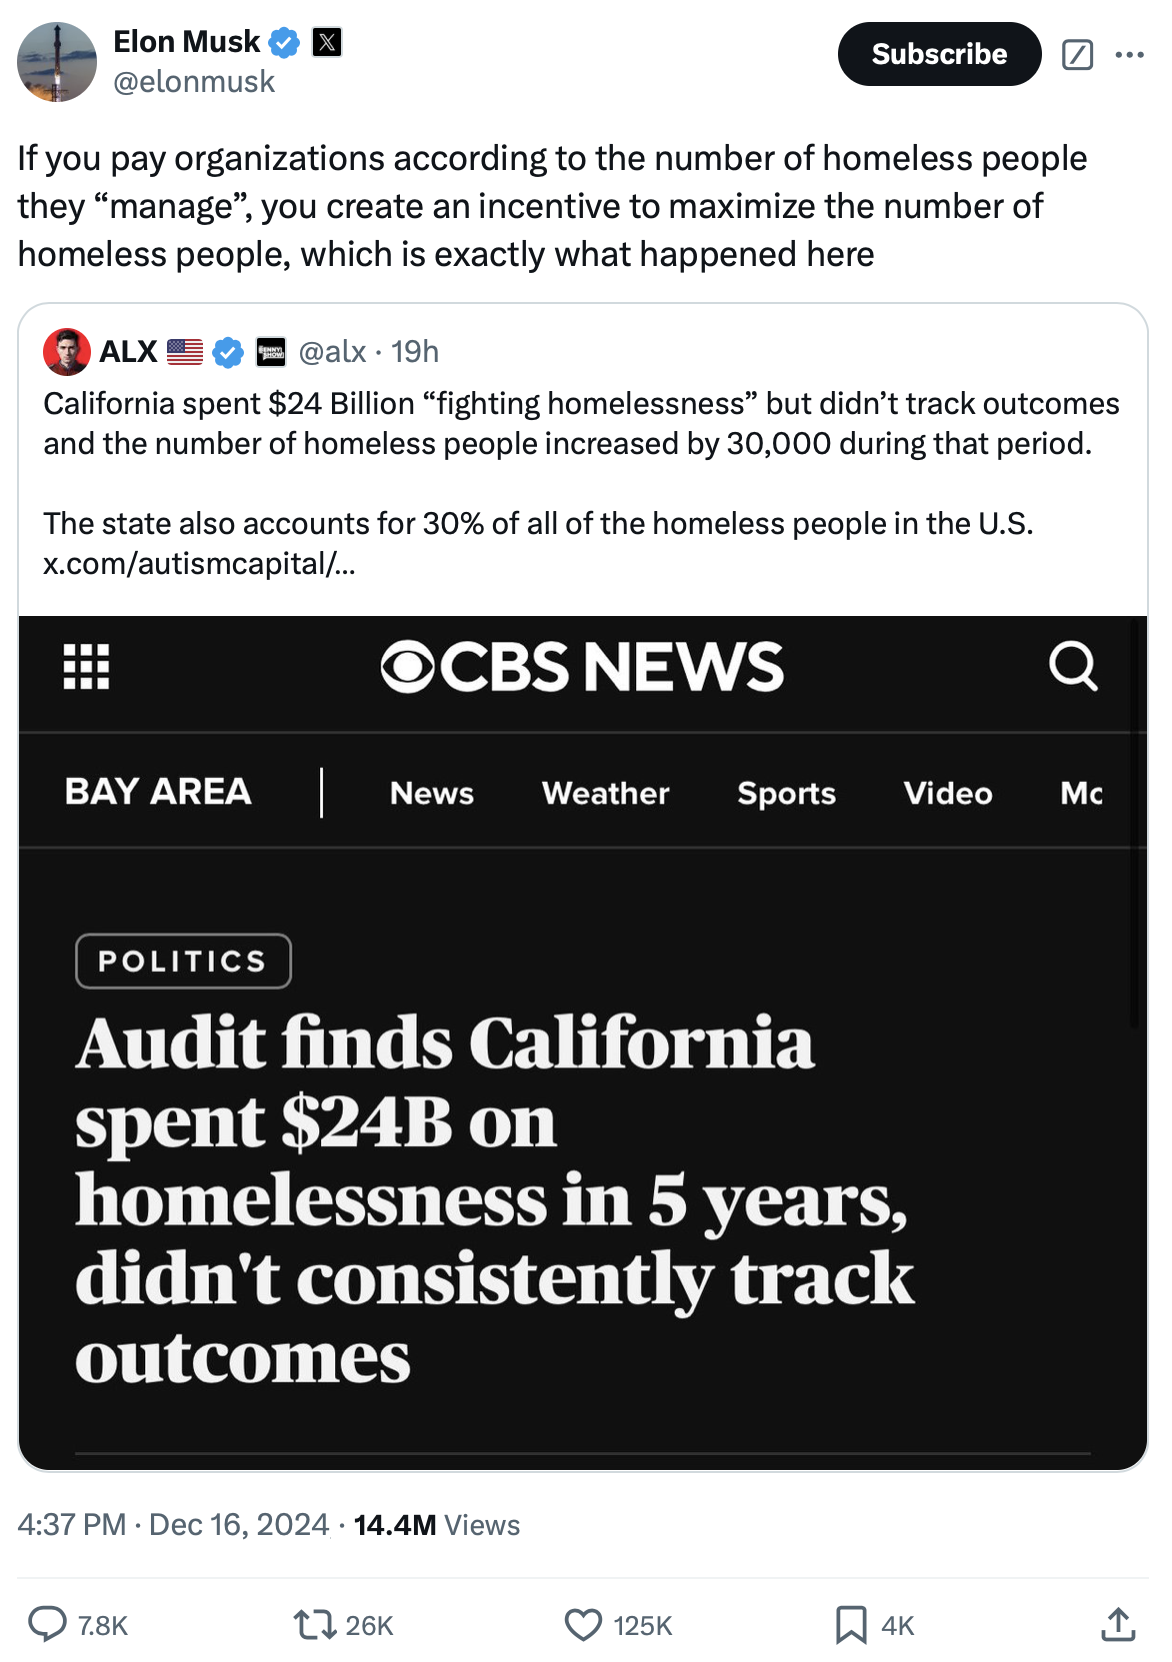Image resolution: width=1172 pixels, height=1662 pixels.
Task: Like the tweet with the heart icon
Action: pyautogui.click(x=583, y=1624)
